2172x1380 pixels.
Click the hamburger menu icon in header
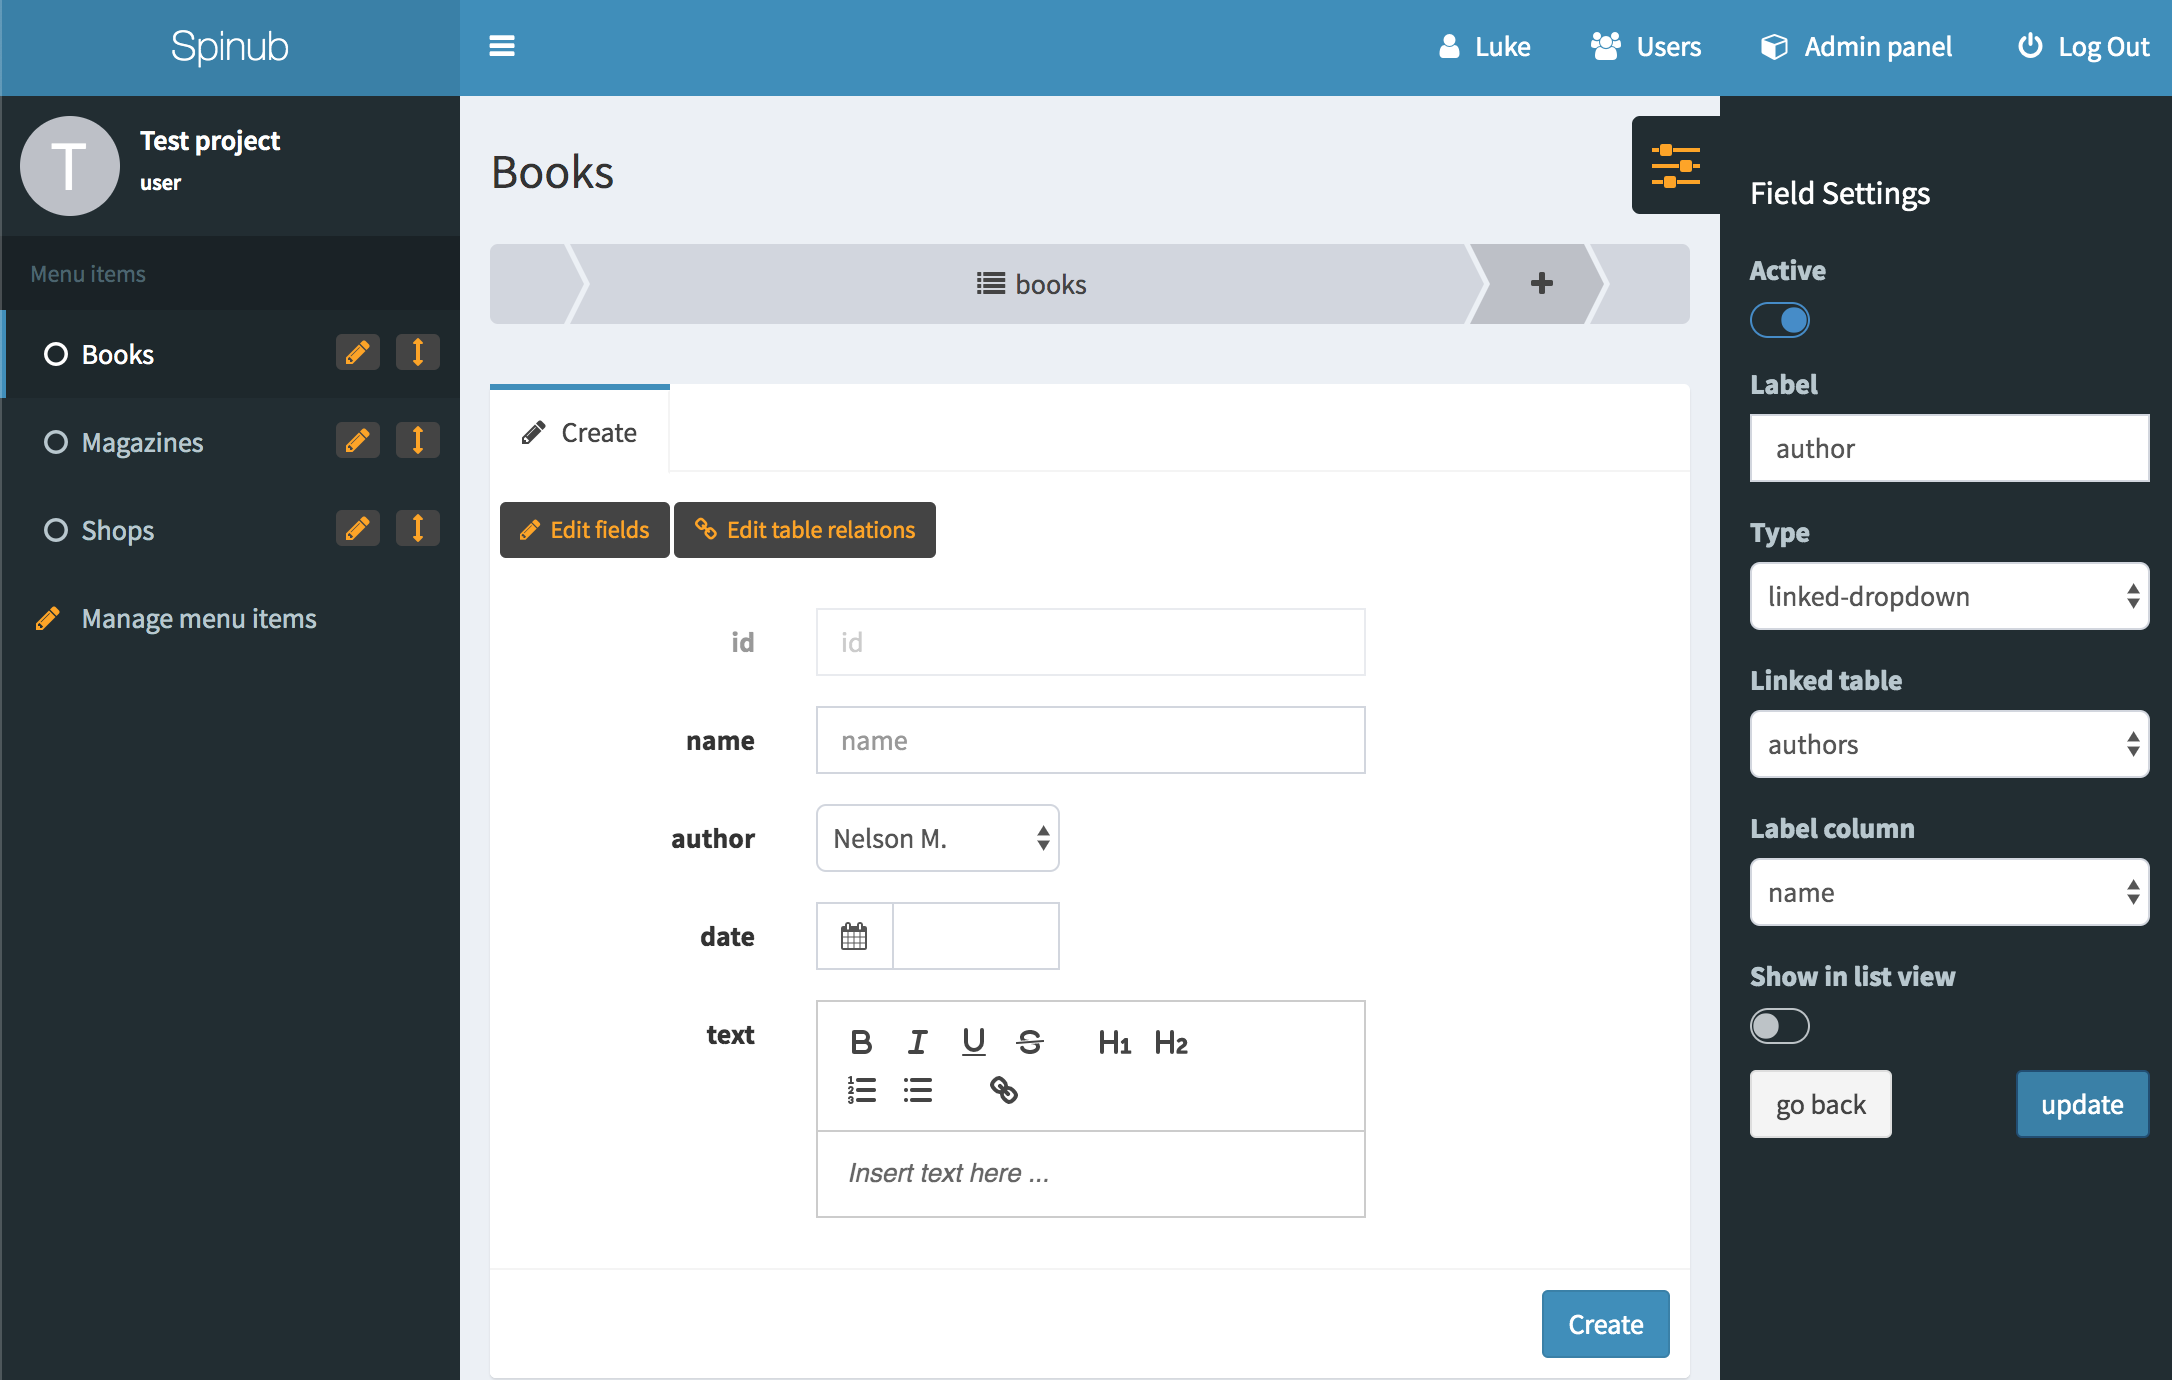pyautogui.click(x=501, y=46)
